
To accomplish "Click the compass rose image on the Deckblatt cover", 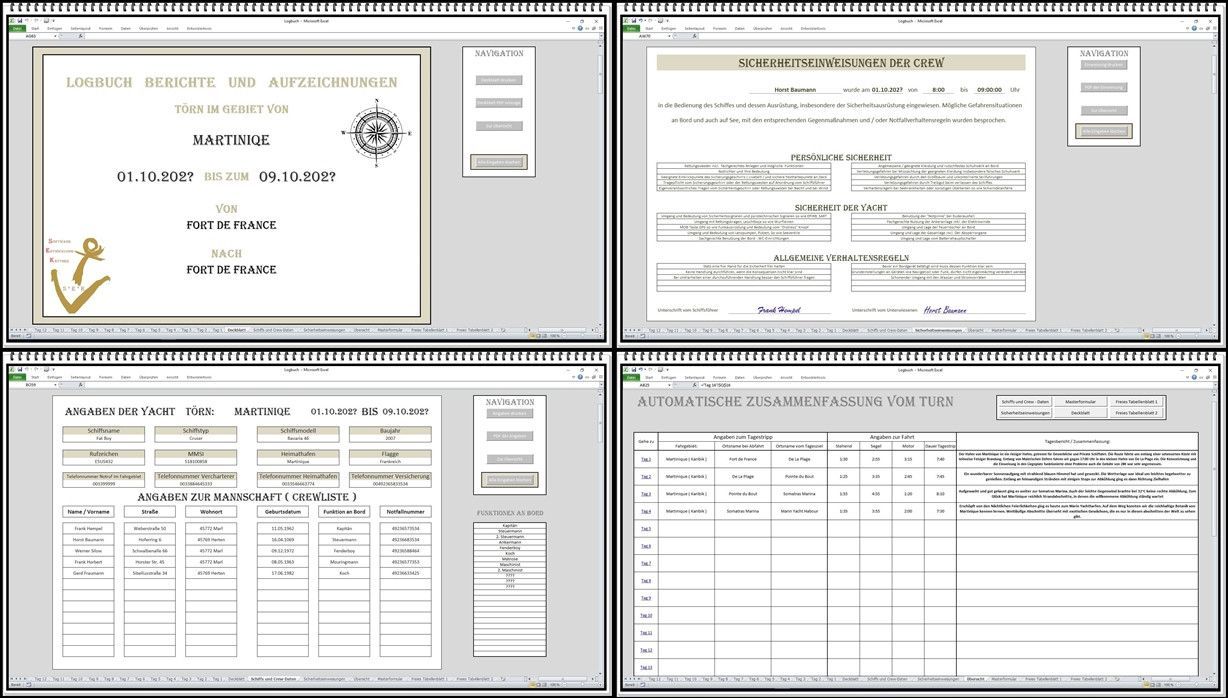I will pyautogui.click(x=368, y=130).
